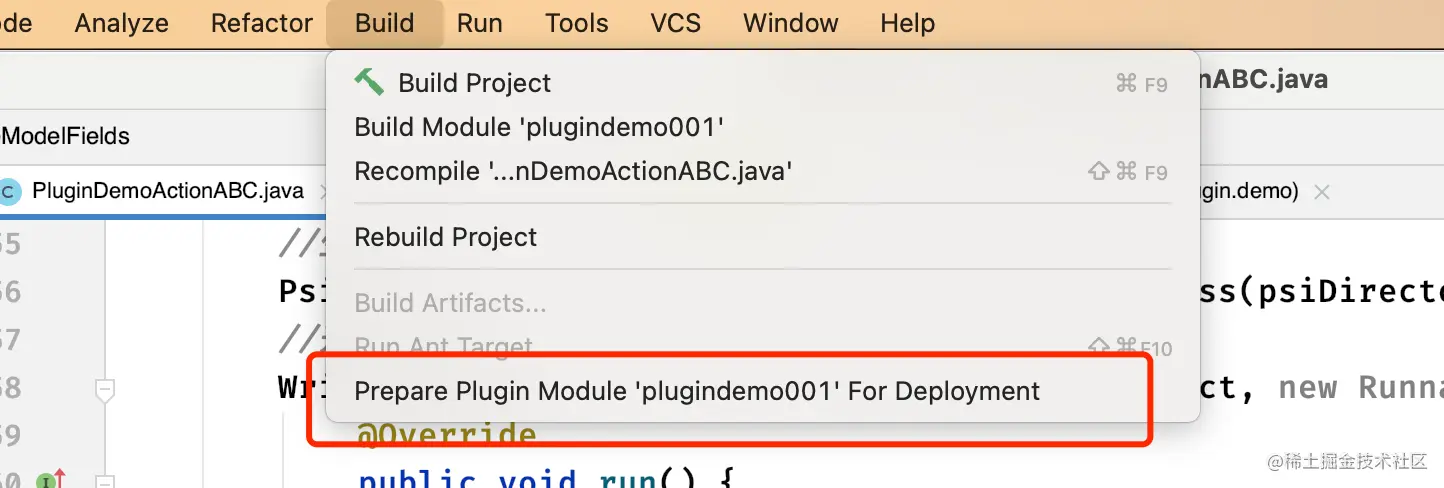The image size is (1444, 488).
Task: Close the plugin.demo editor tab
Action: pyautogui.click(x=1321, y=191)
